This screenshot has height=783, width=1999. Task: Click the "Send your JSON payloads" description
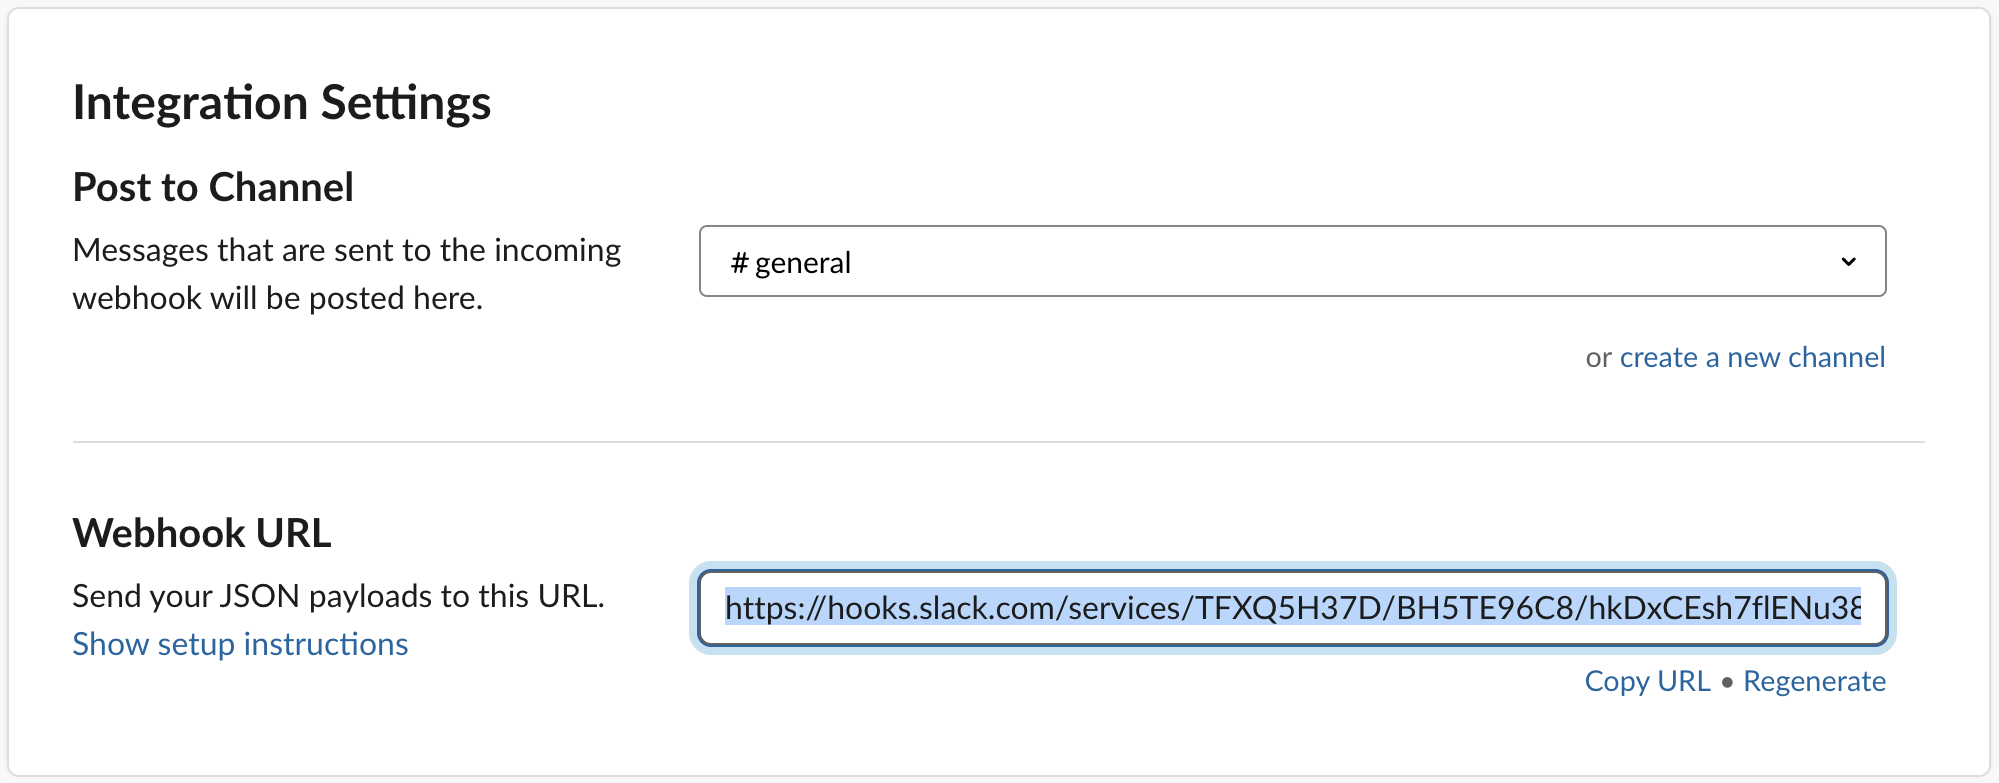(x=338, y=596)
